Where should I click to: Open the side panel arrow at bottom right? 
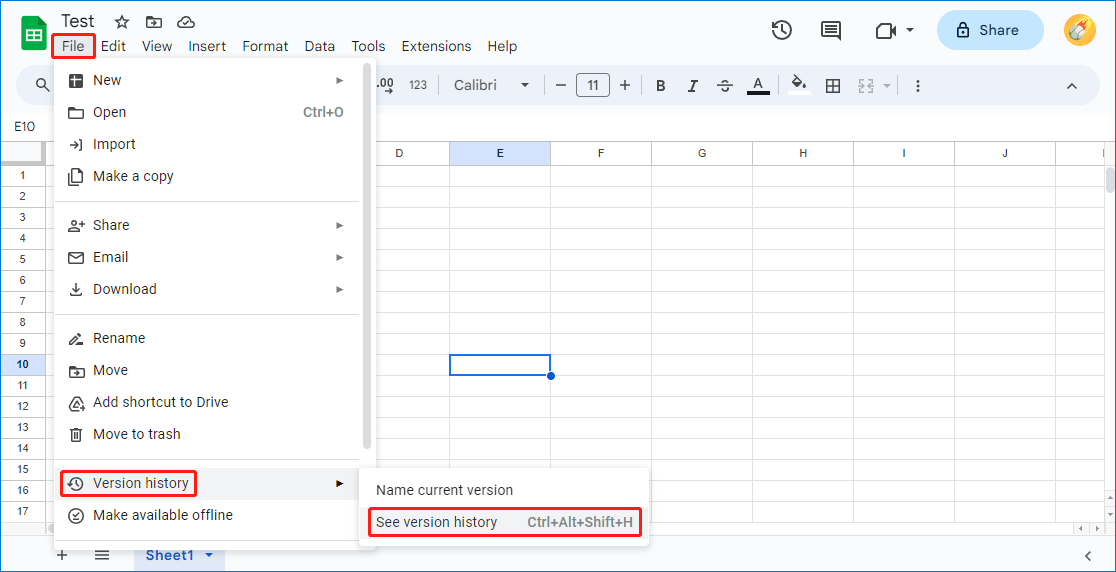pos(1088,556)
